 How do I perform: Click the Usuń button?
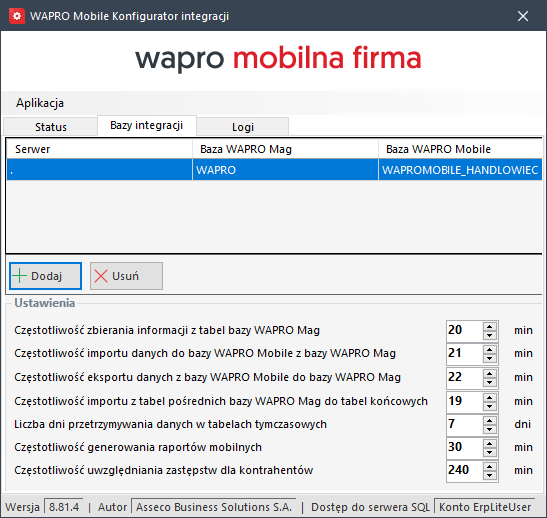coord(126,276)
